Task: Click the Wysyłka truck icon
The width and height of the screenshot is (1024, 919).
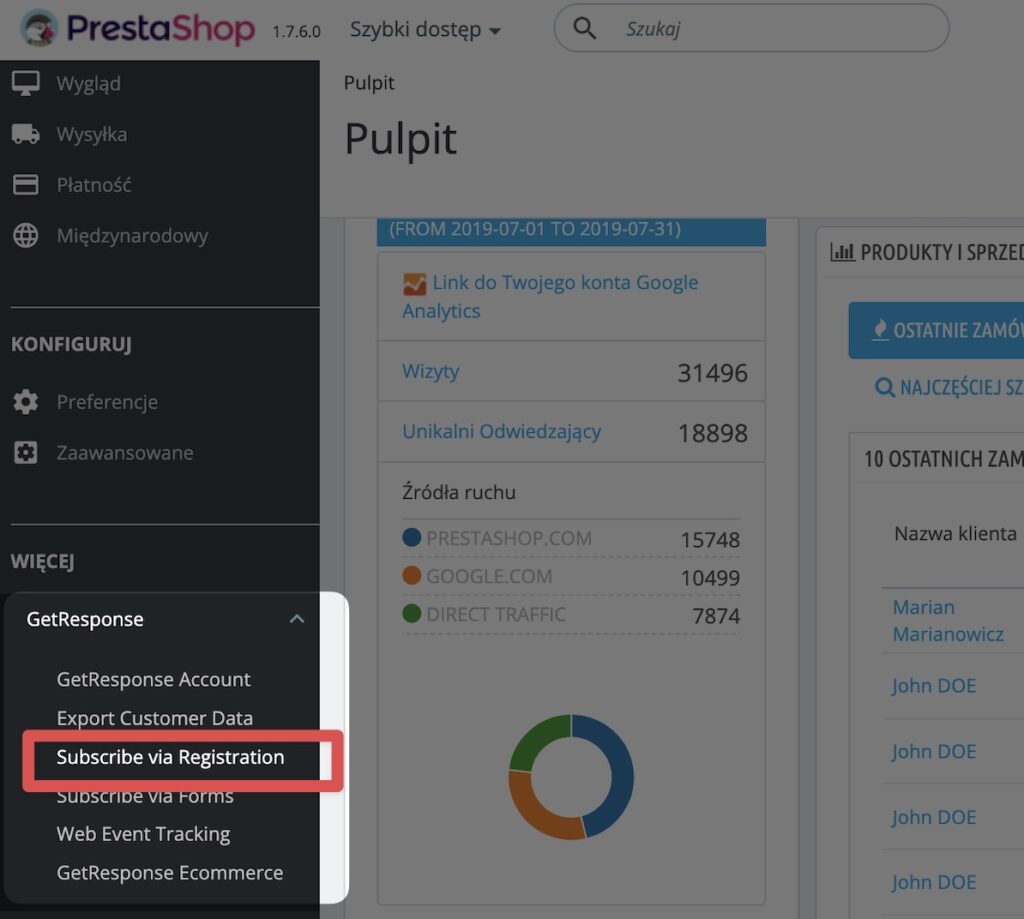Action: pyautogui.click(x=25, y=134)
